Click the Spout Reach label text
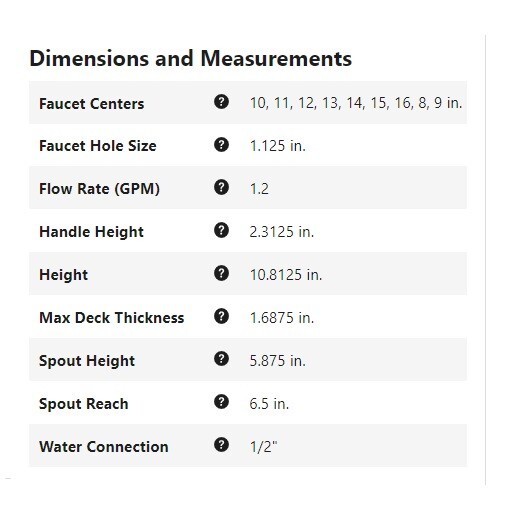The image size is (510, 512). click(84, 404)
